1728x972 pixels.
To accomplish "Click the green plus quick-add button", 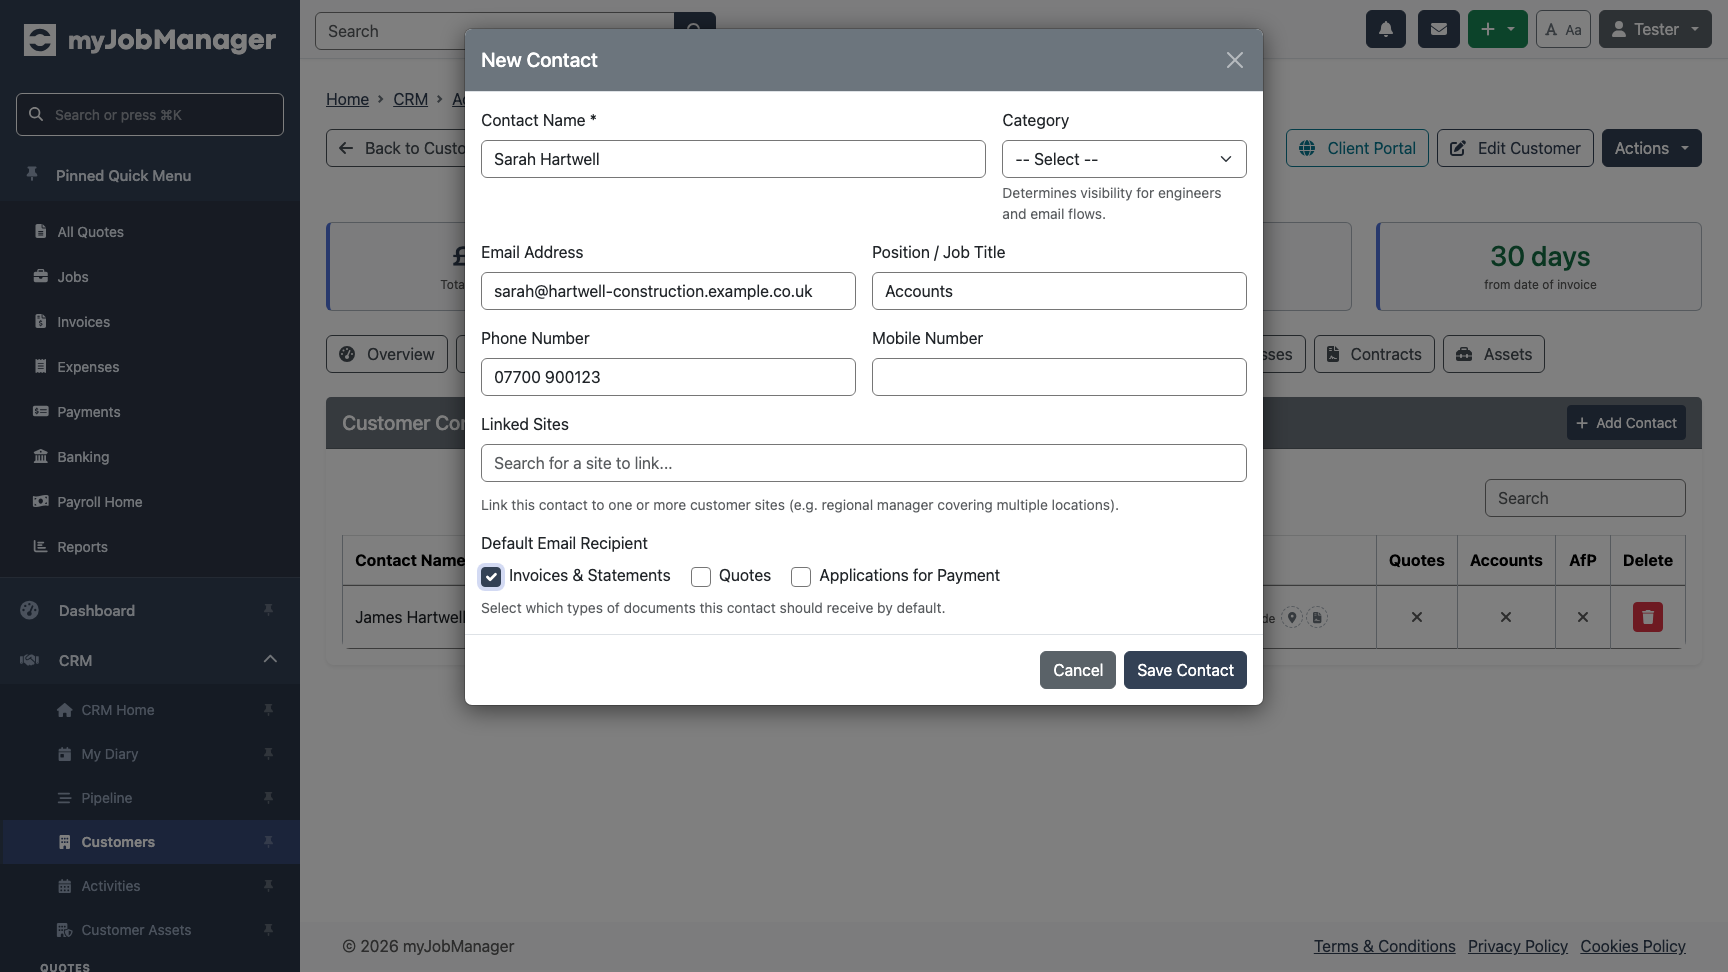I will click(1497, 29).
